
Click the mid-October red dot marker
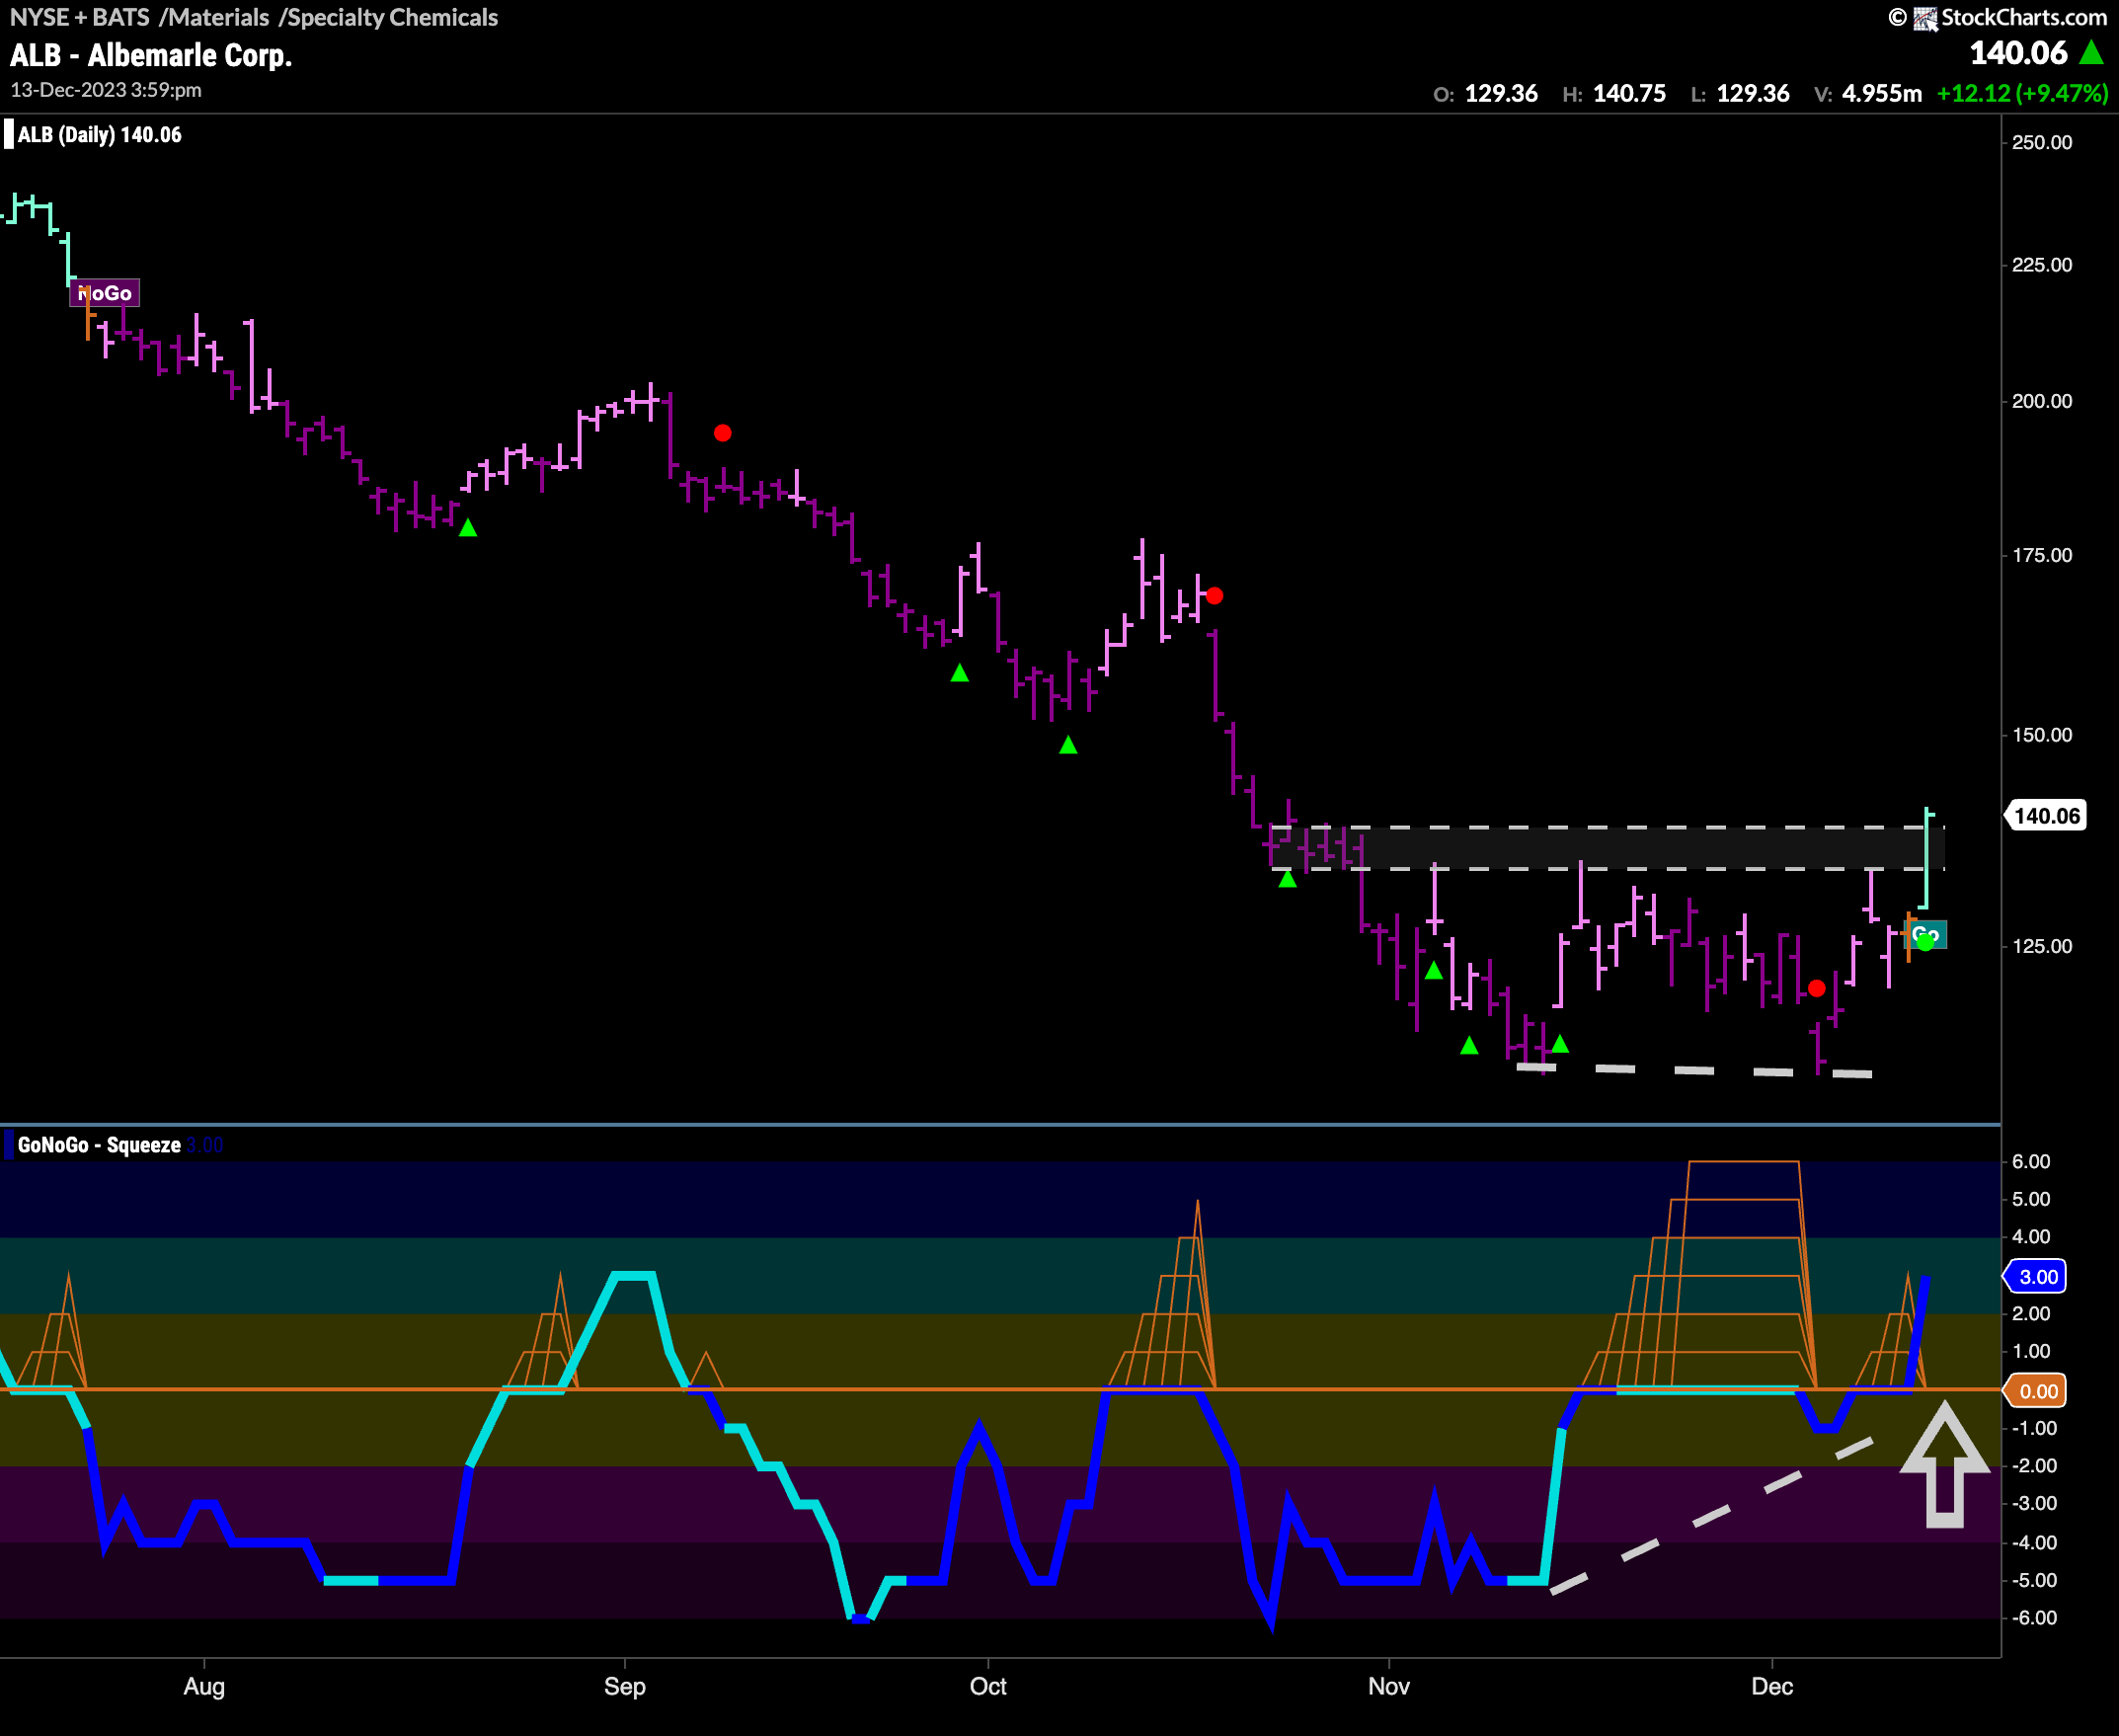[1214, 596]
